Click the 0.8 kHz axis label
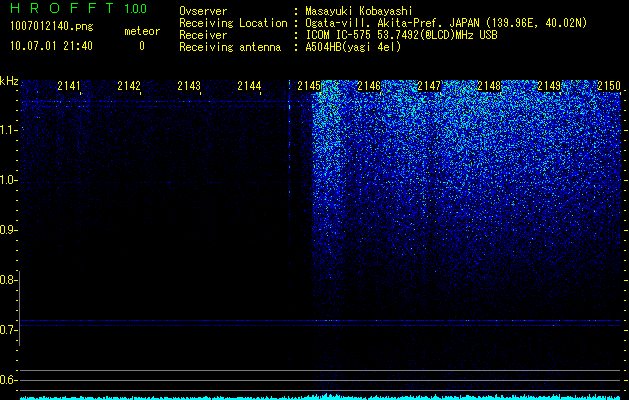 coord(7,280)
